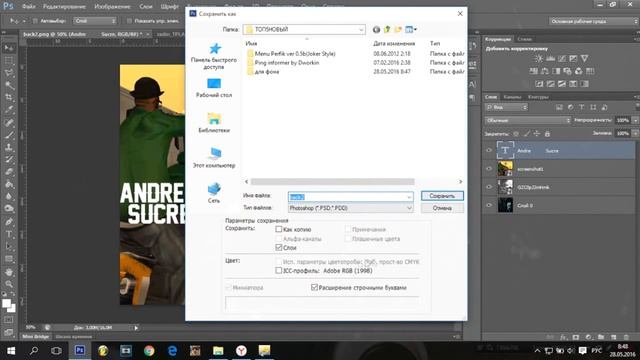Open the layer blend mode dropdown
This screenshot has height=360, width=640.
[528, 120]
